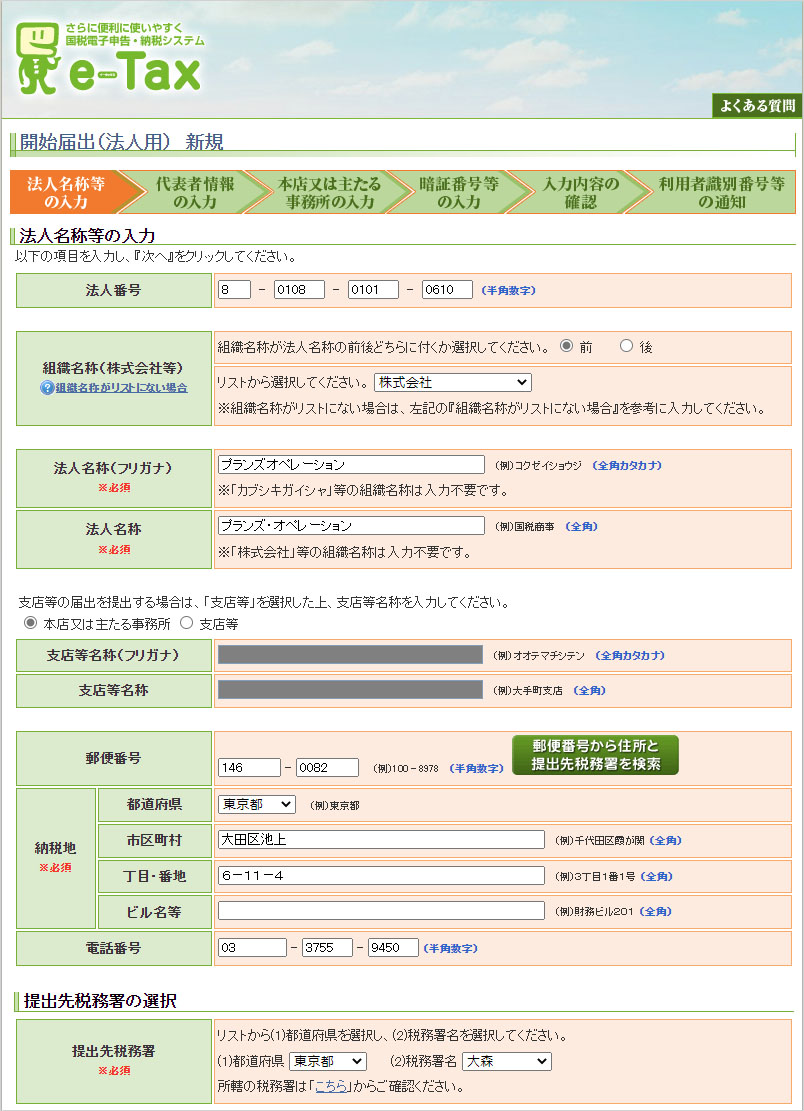804x1111 pixels.
Task: Focus the 市区町村 address field
Action: click(x=381, y=840)
